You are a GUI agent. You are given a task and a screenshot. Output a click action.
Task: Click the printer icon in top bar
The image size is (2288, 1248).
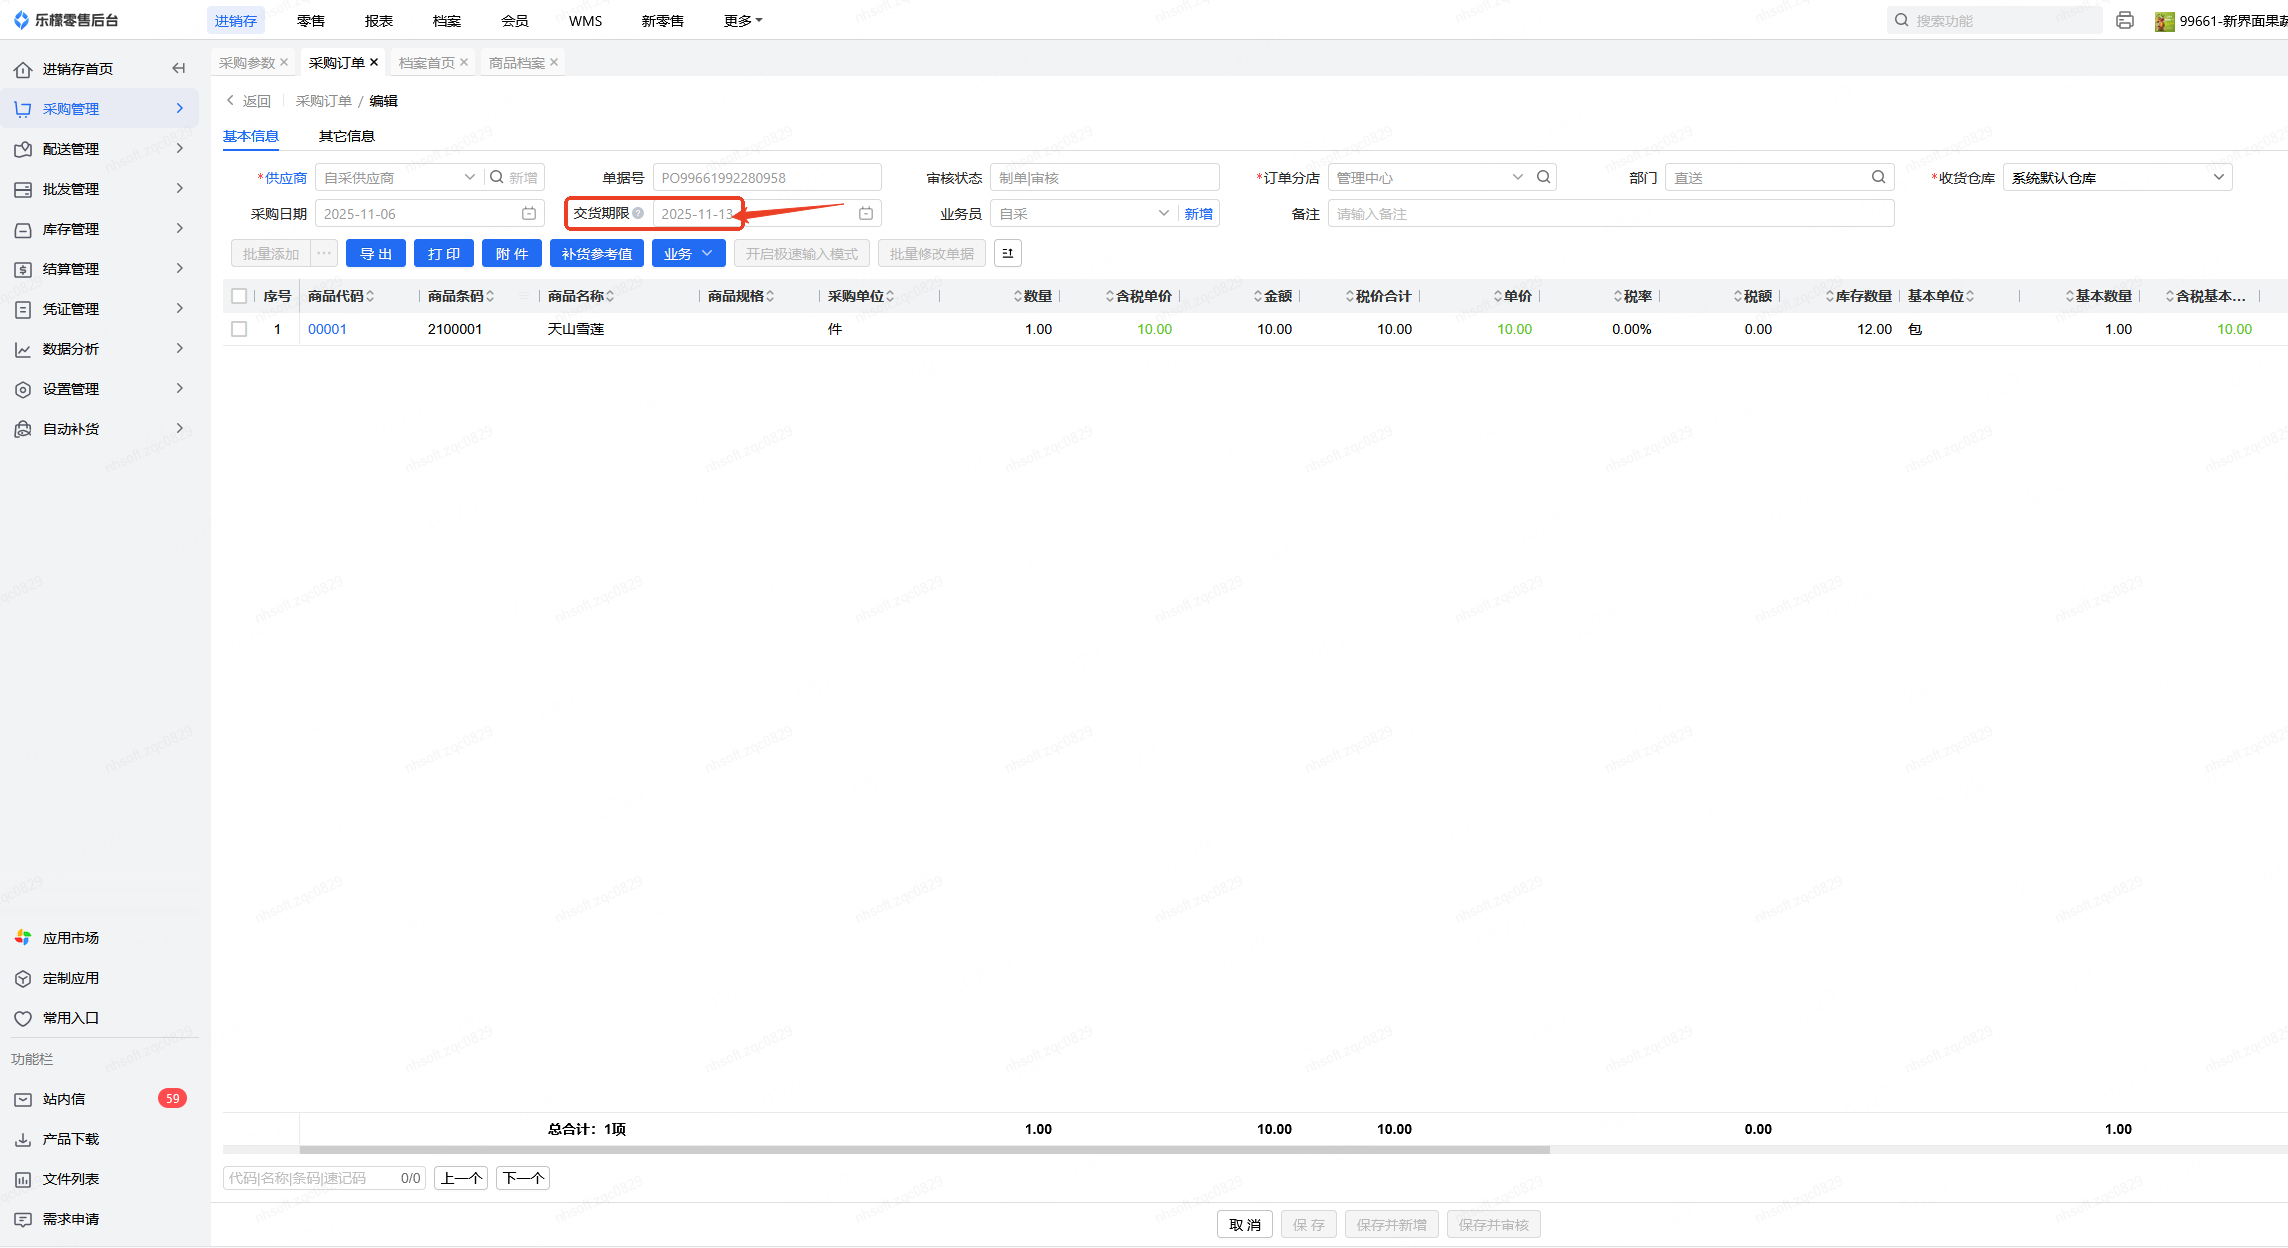(2125, 20)
